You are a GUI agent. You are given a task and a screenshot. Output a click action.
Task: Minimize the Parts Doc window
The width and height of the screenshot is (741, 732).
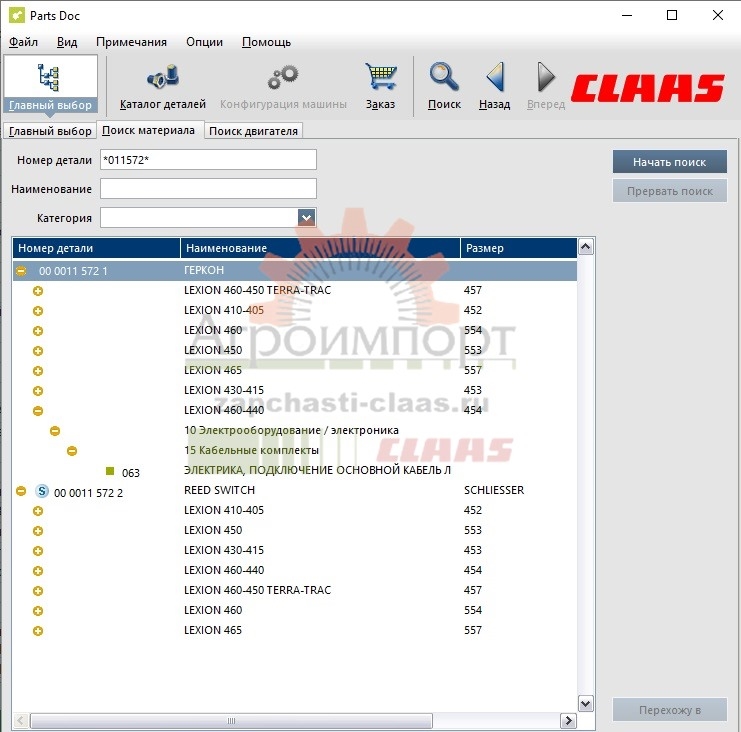pos(627,15)
